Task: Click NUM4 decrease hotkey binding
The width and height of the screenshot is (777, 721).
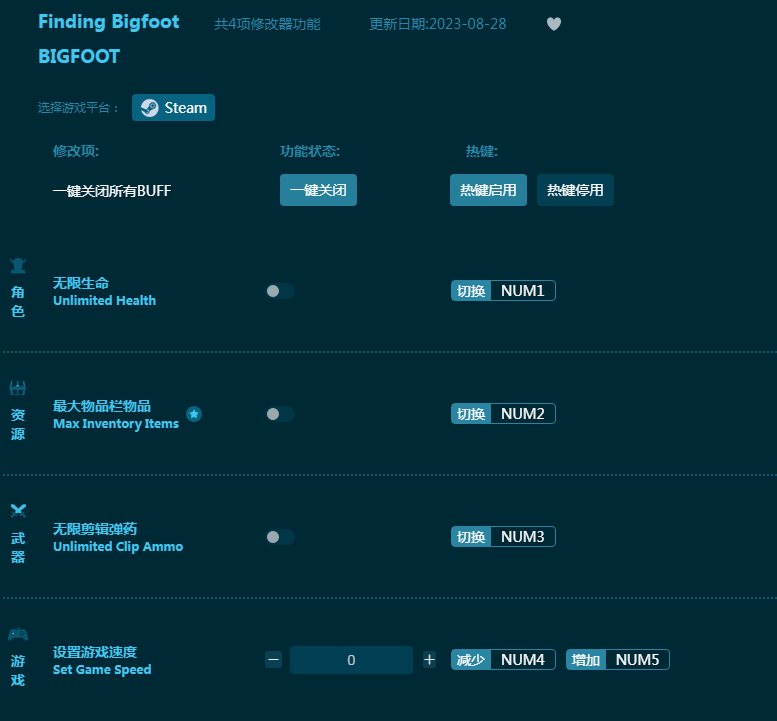Action: click(523, 660)
